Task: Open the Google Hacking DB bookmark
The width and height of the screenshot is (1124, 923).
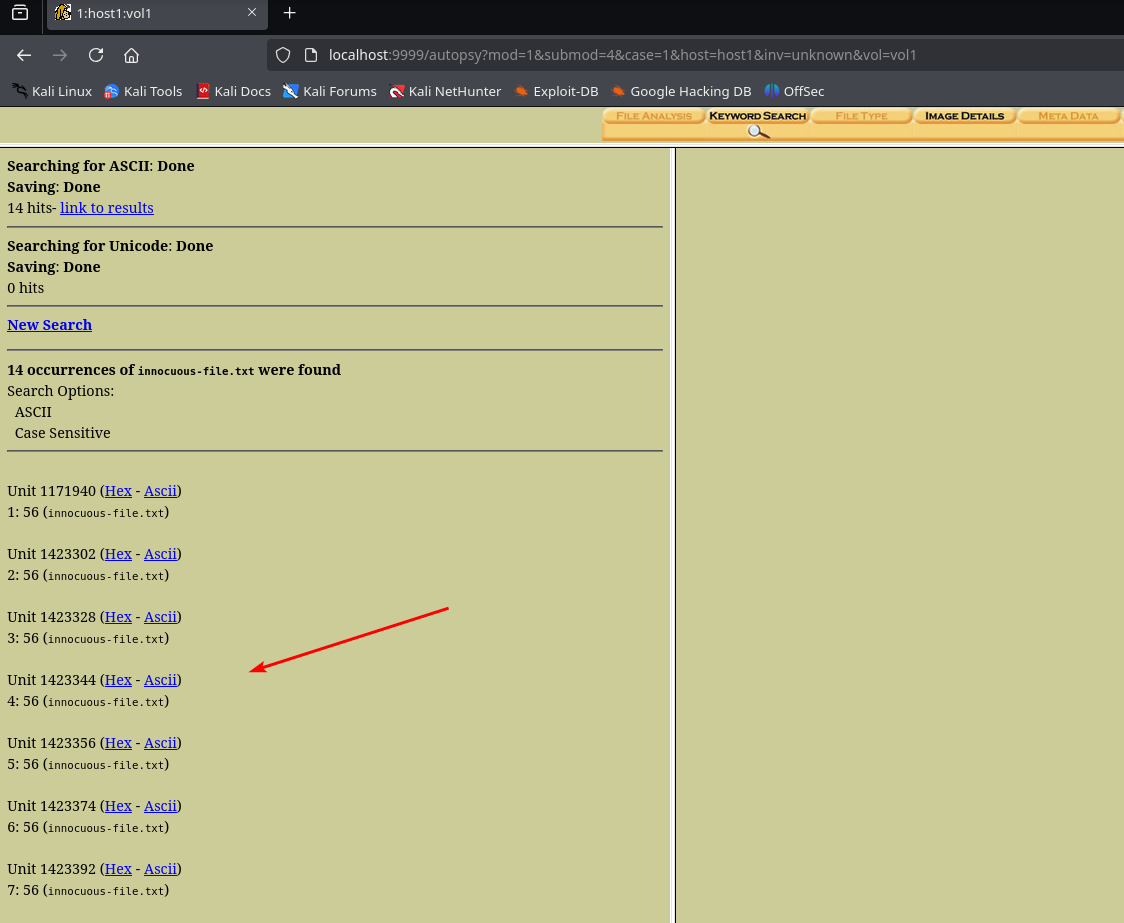Action: click(x=681, y=91)
